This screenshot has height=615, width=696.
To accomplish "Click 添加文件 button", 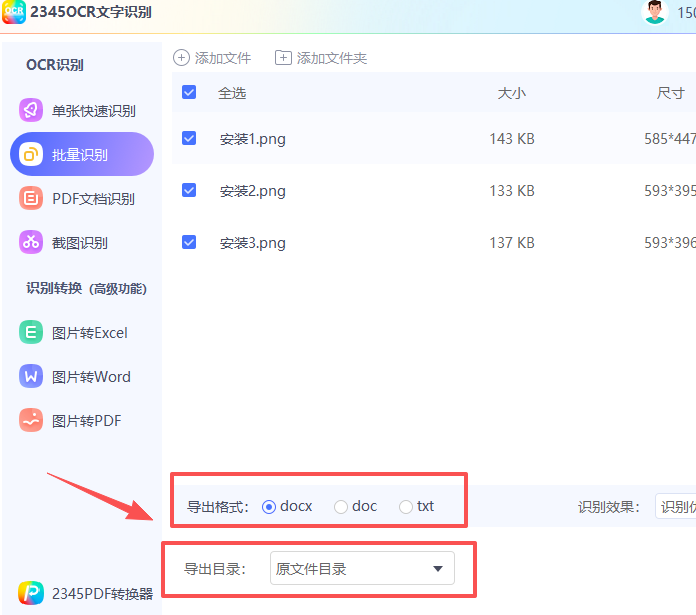I will click(212, 58).
